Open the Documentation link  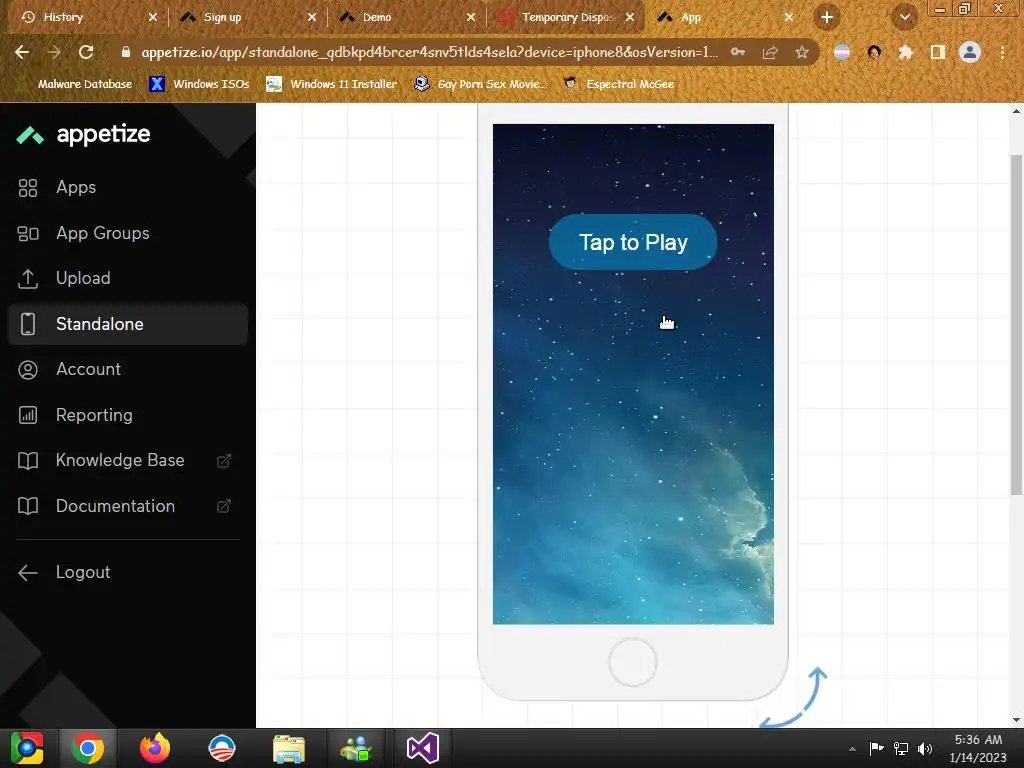pyautogui.click(x=128, y=506)
